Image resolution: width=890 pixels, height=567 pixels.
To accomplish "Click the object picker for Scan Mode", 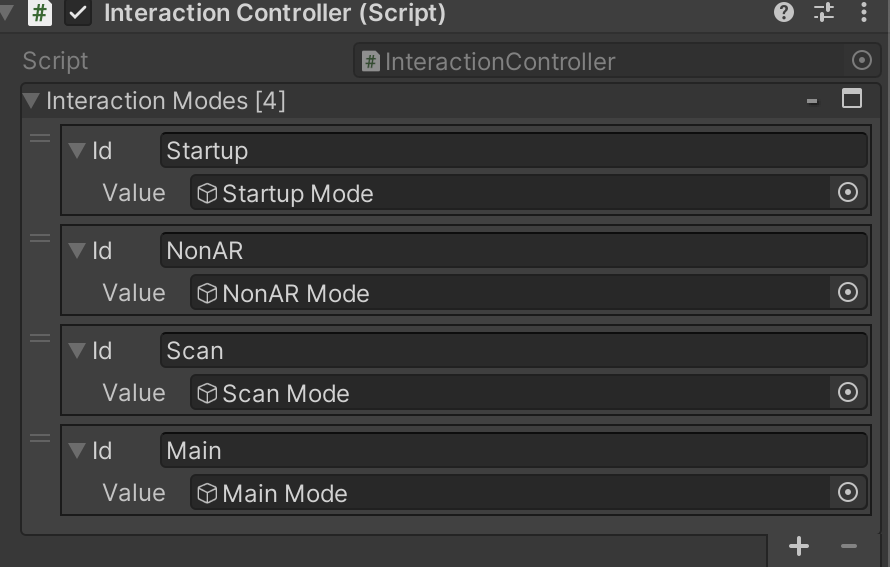I will coord(848,393).
